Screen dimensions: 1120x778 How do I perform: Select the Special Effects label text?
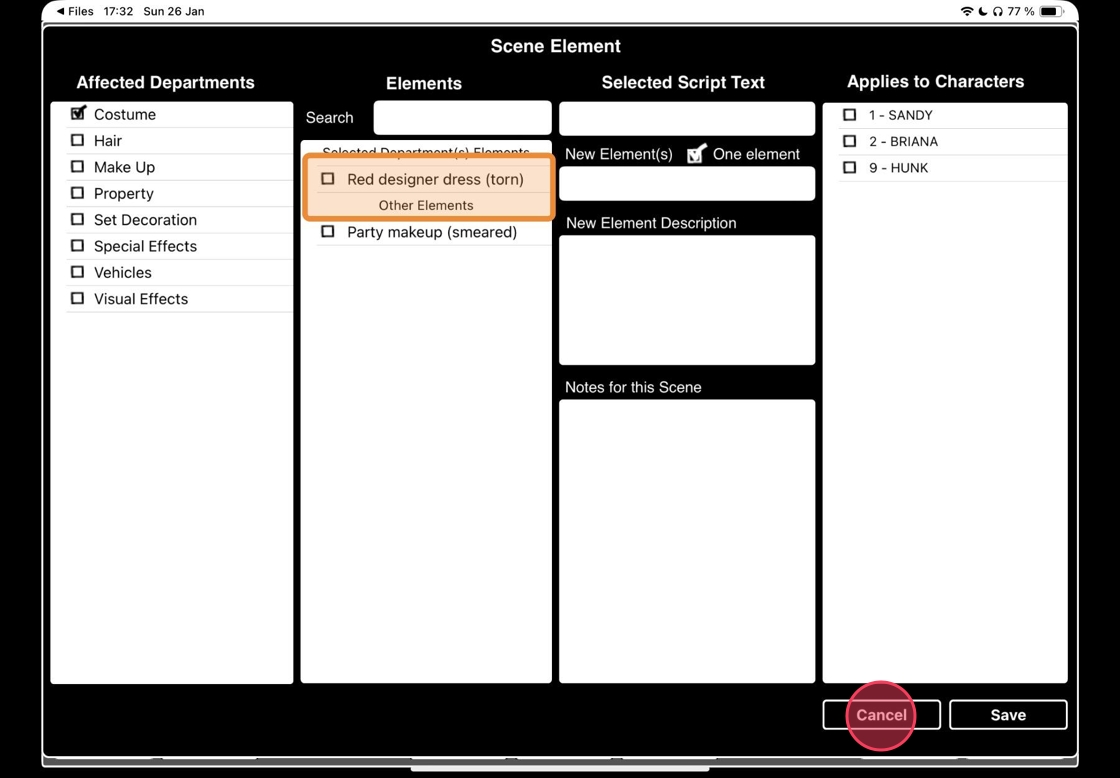tap(145, 246)
